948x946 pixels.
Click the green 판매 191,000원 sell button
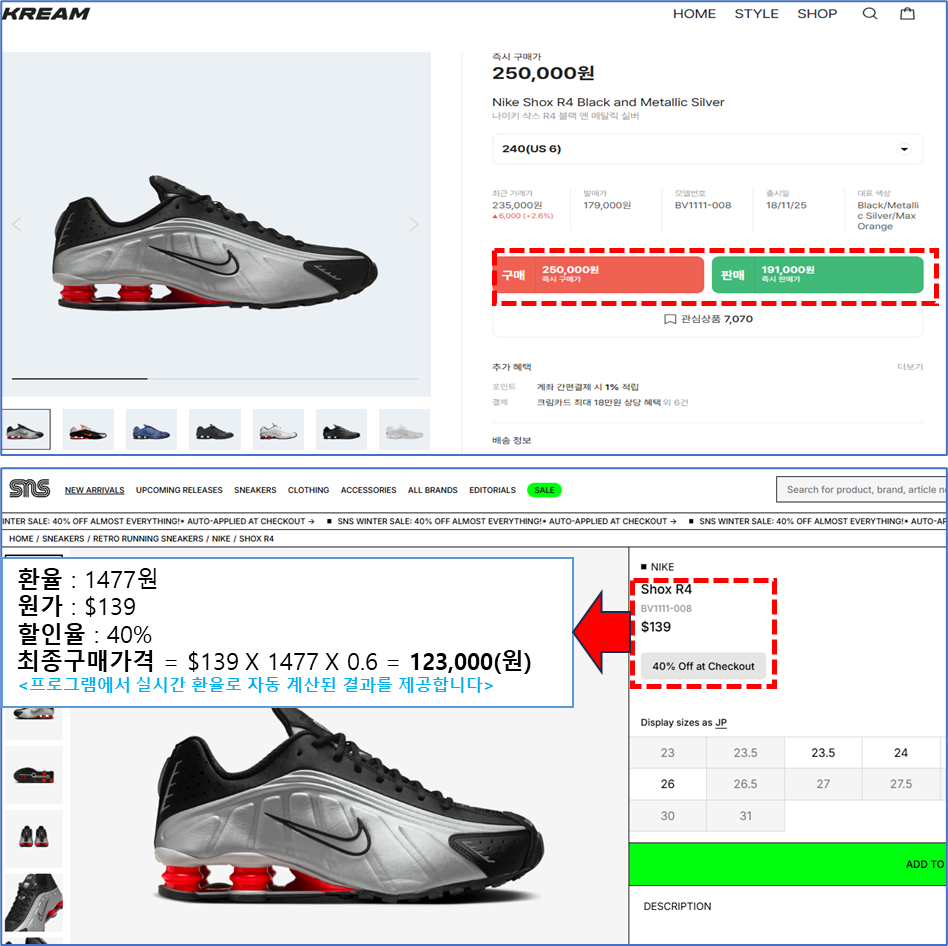817,275
